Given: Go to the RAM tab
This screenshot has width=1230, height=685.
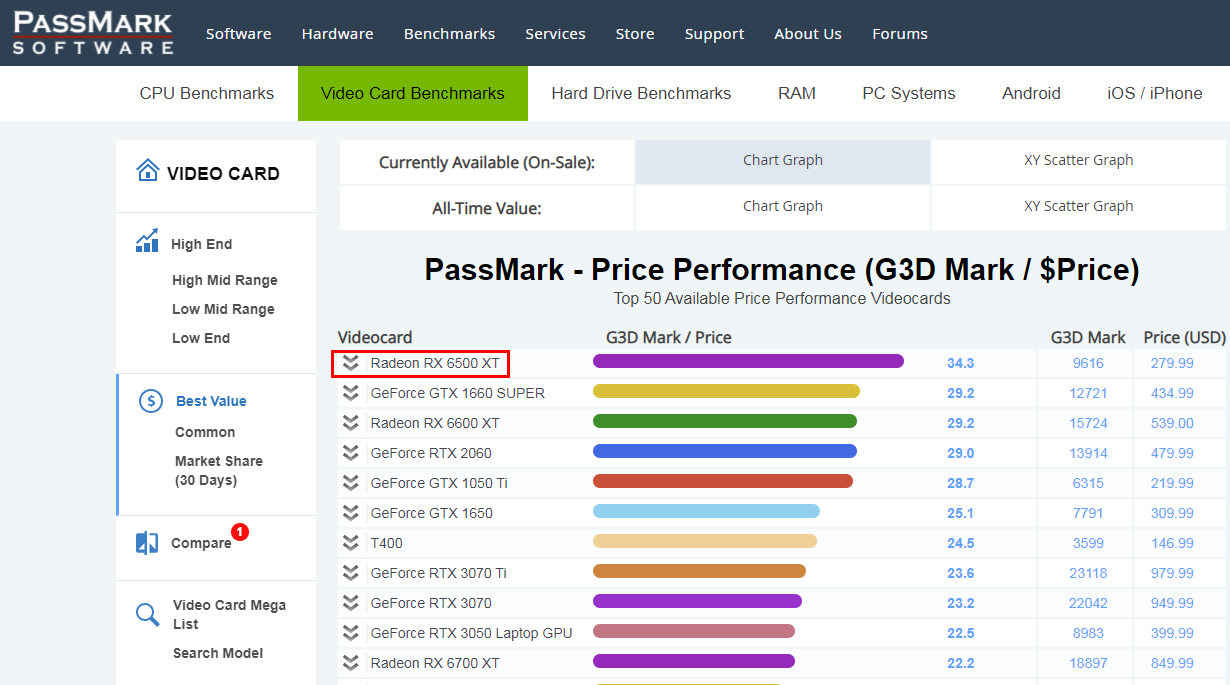Looking at the screenshot, I should (797, 93).
